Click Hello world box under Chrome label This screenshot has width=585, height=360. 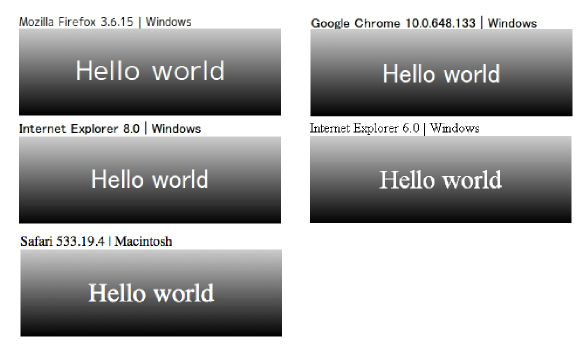pos(441,73)
